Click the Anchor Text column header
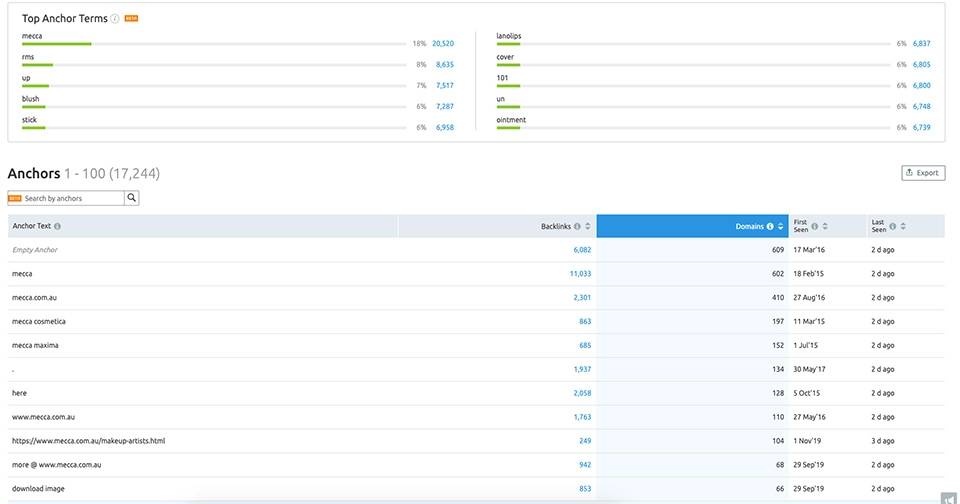 tap(203, 226)
